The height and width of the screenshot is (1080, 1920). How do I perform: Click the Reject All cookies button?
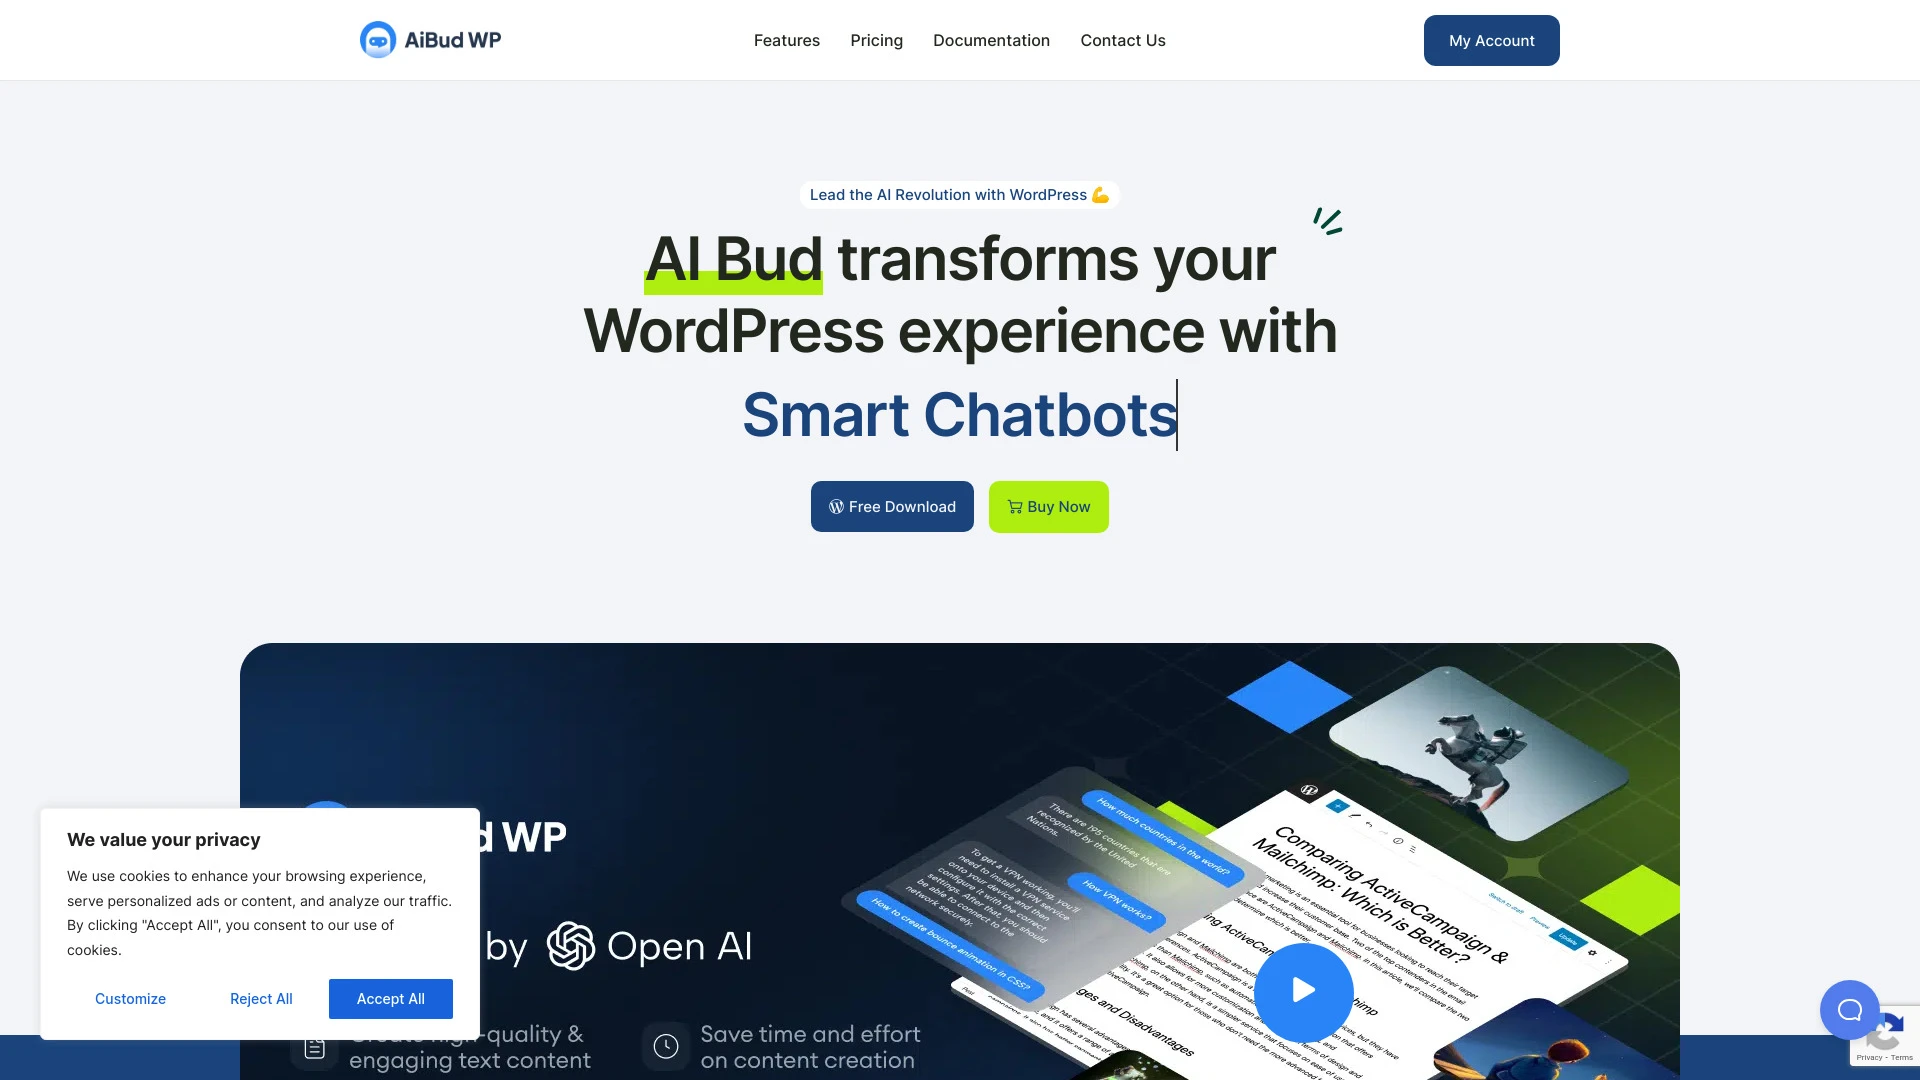[x=261, y=998]
